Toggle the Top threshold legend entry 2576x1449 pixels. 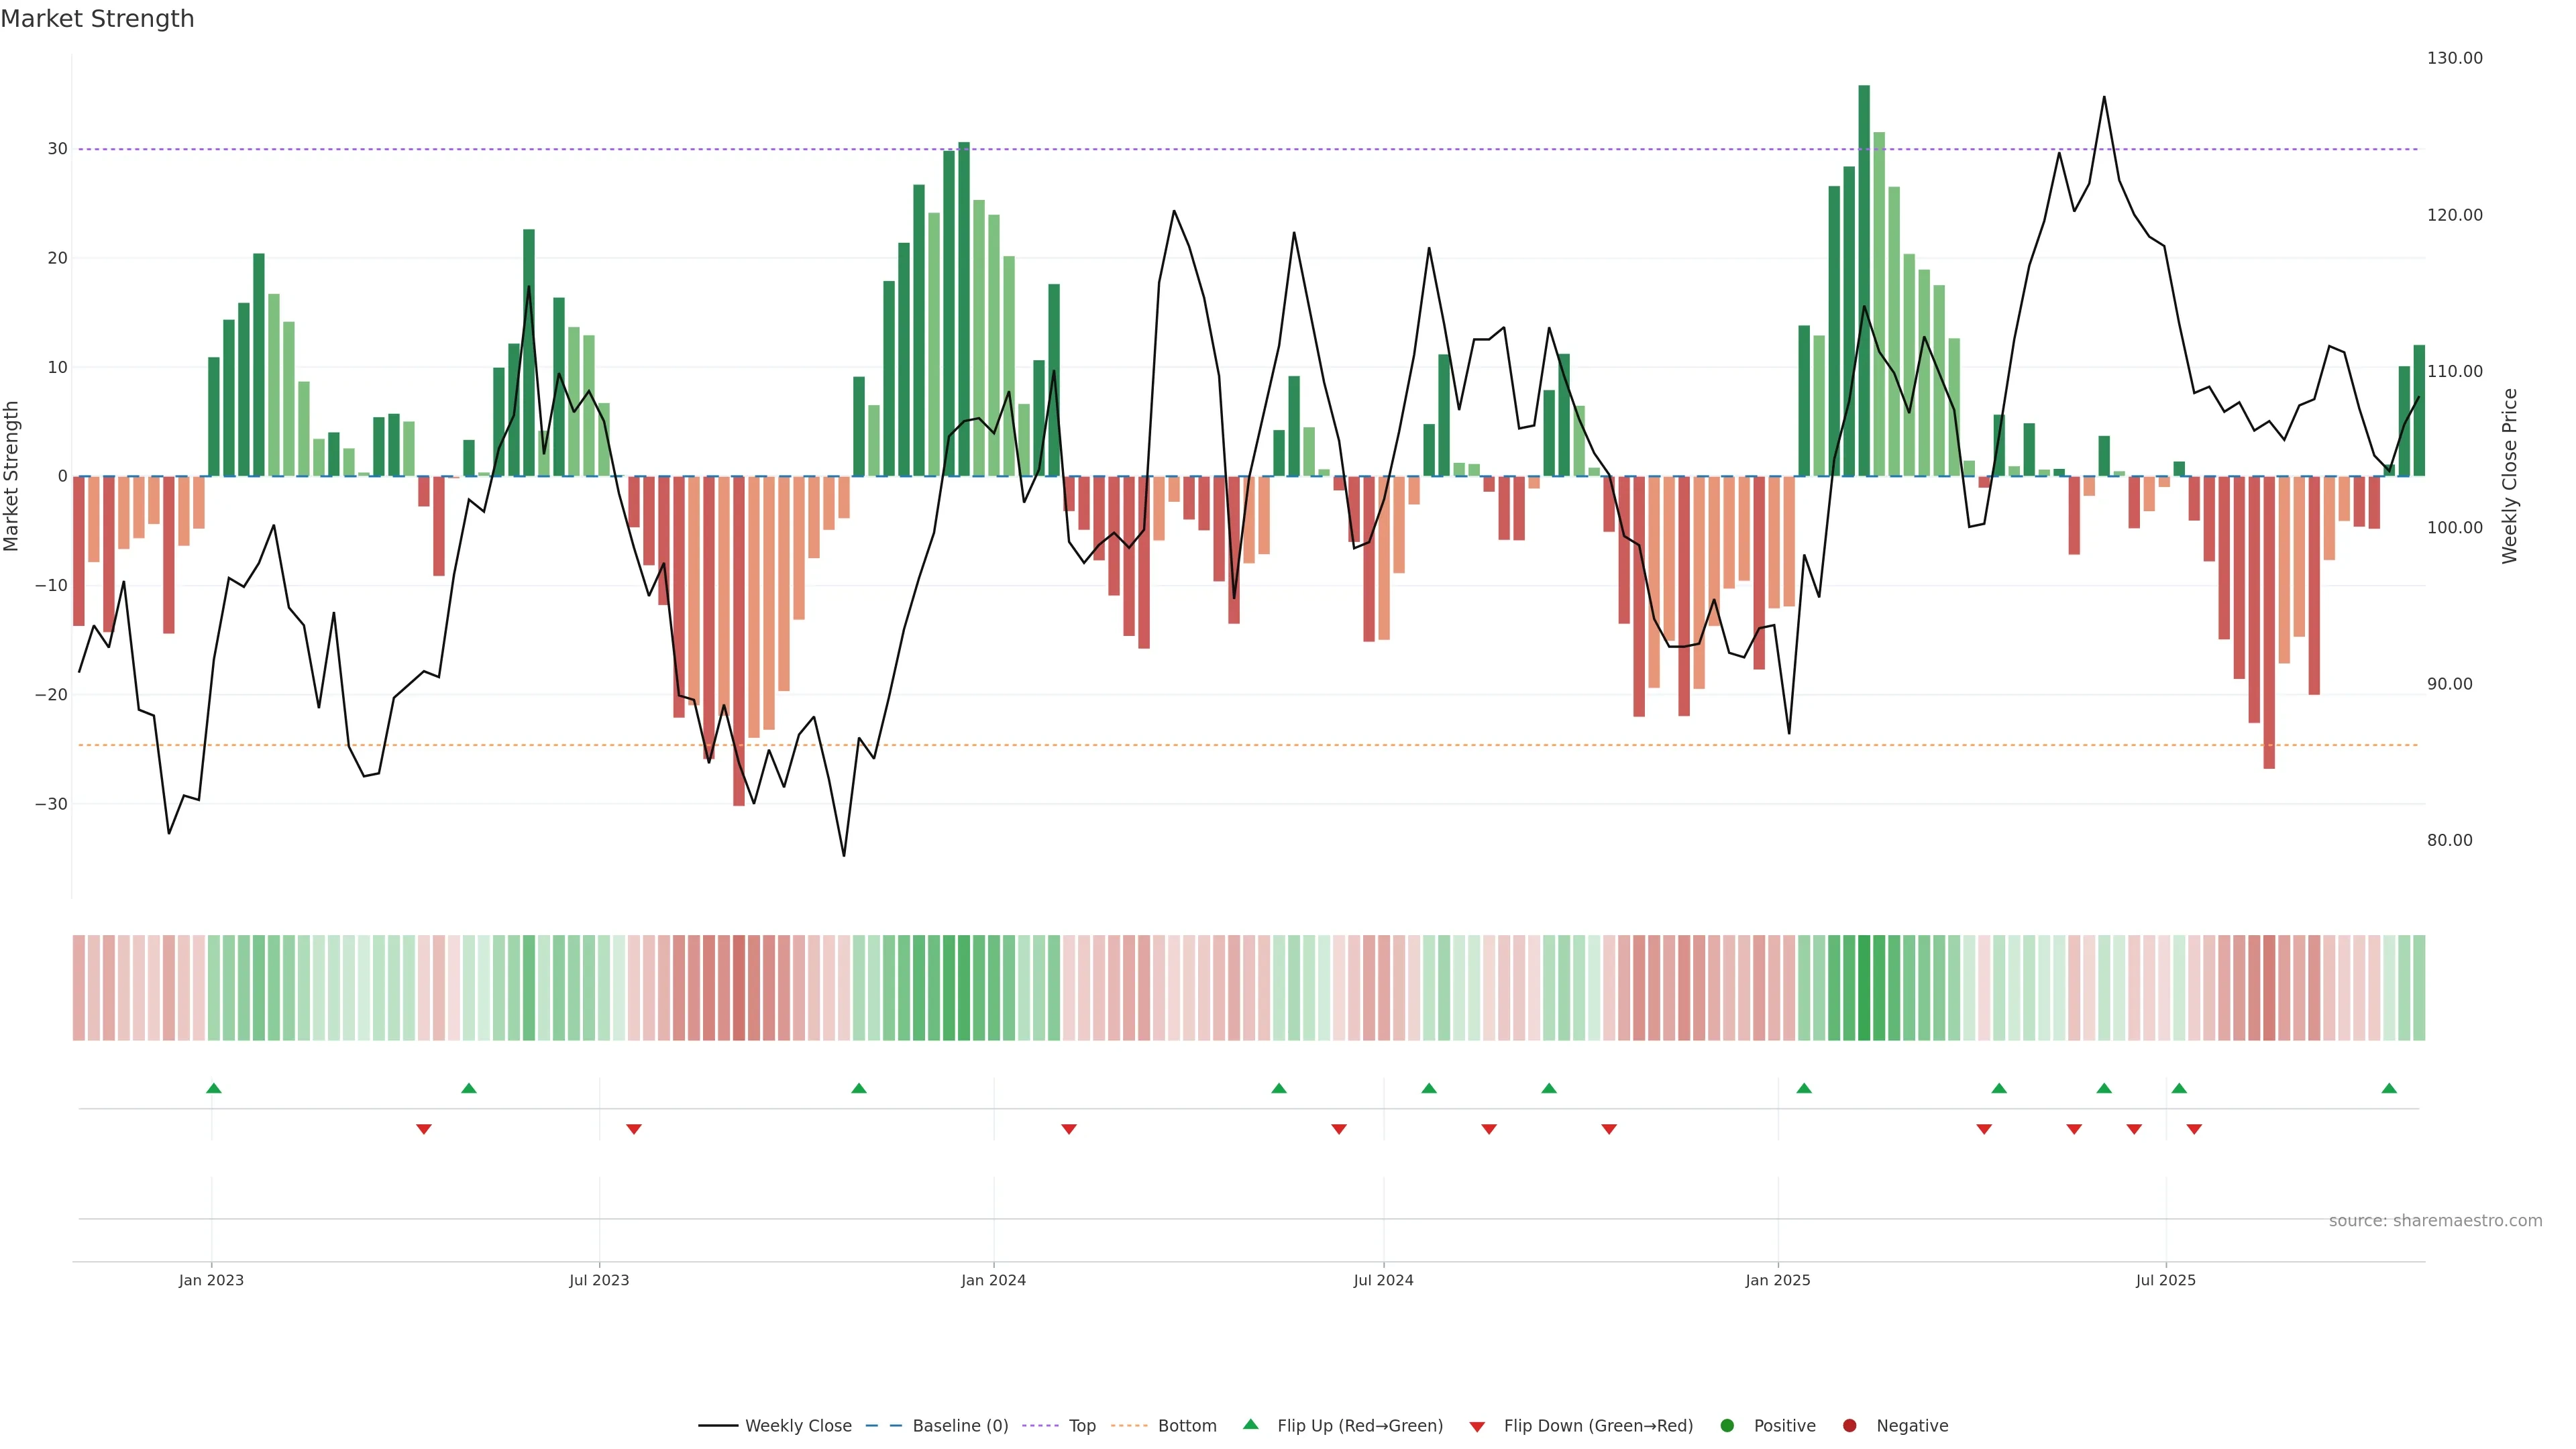tap(1082, 1426)
